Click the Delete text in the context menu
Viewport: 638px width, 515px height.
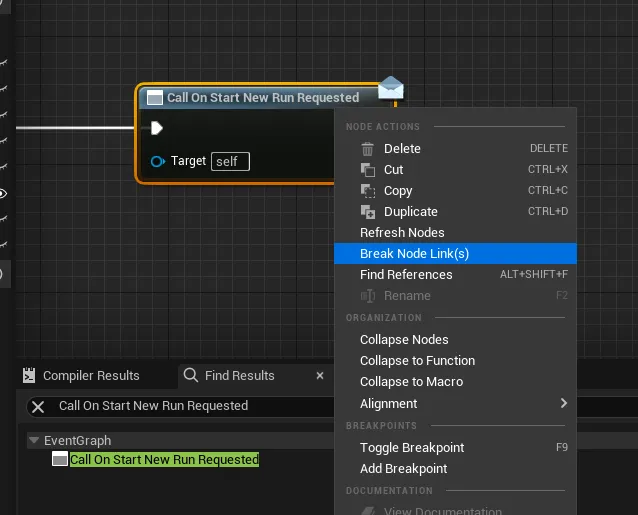click(x=402, y=148)
